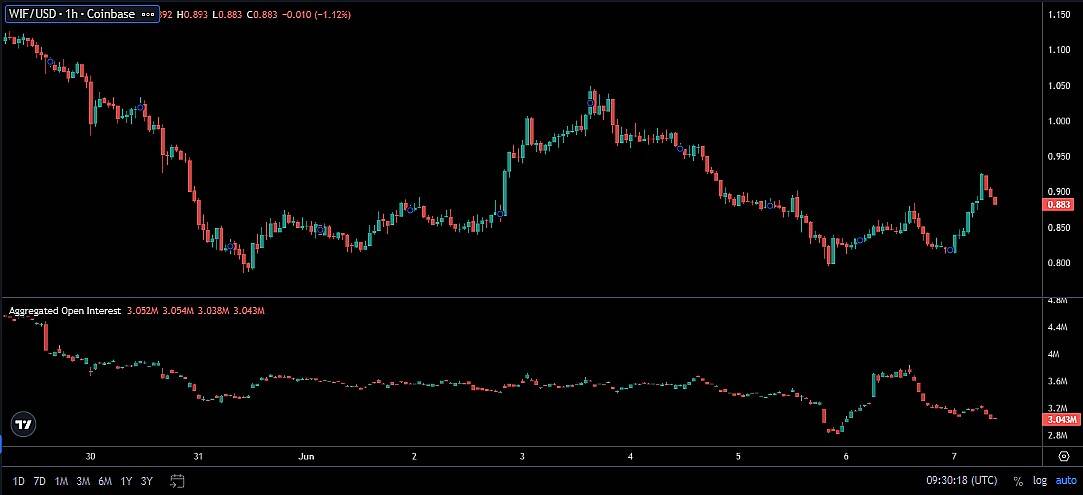Viewport: 1083px width, 495px height.
Task: Click the 1.050 price axis label
Action: coord(1057,86)
